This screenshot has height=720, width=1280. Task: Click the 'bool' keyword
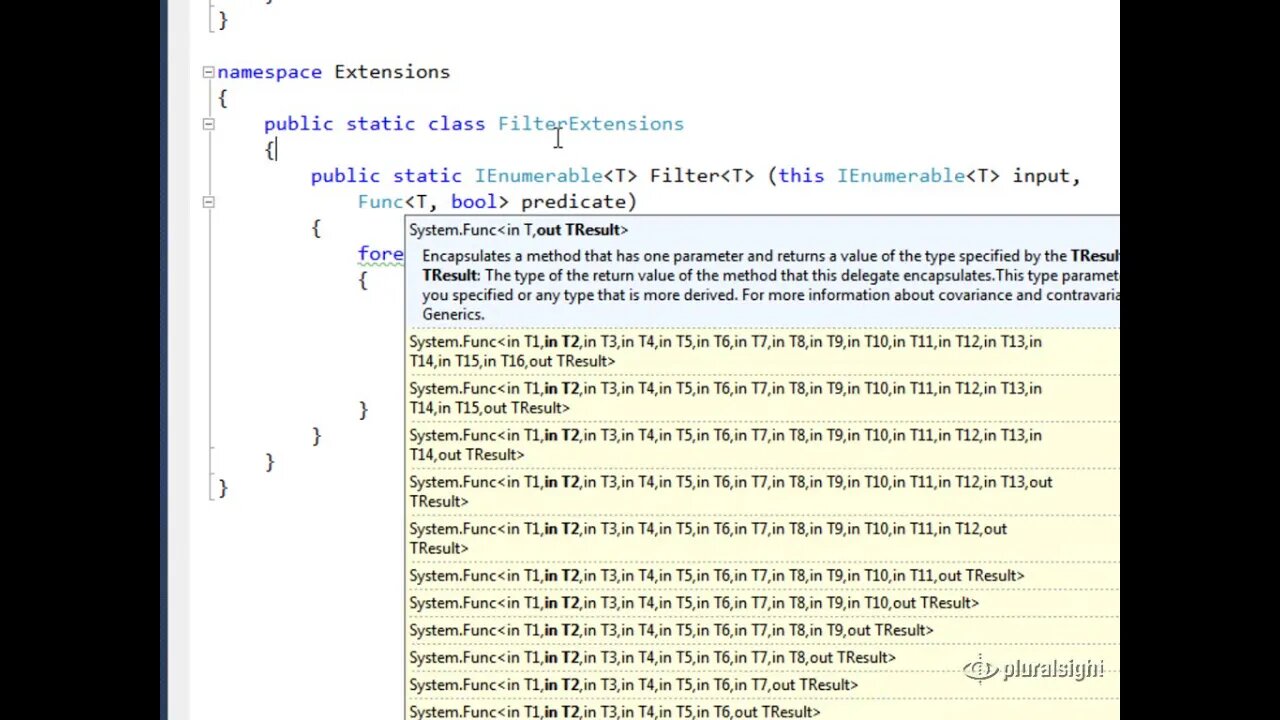[474, 202]
